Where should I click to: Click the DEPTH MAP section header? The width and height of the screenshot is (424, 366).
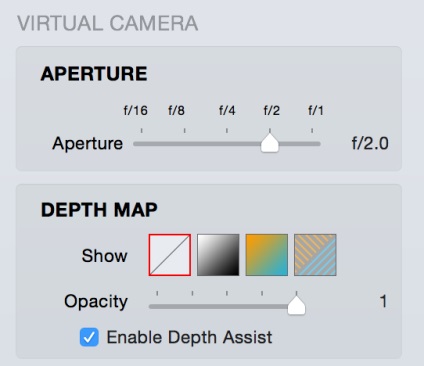(x=99, y=210)
